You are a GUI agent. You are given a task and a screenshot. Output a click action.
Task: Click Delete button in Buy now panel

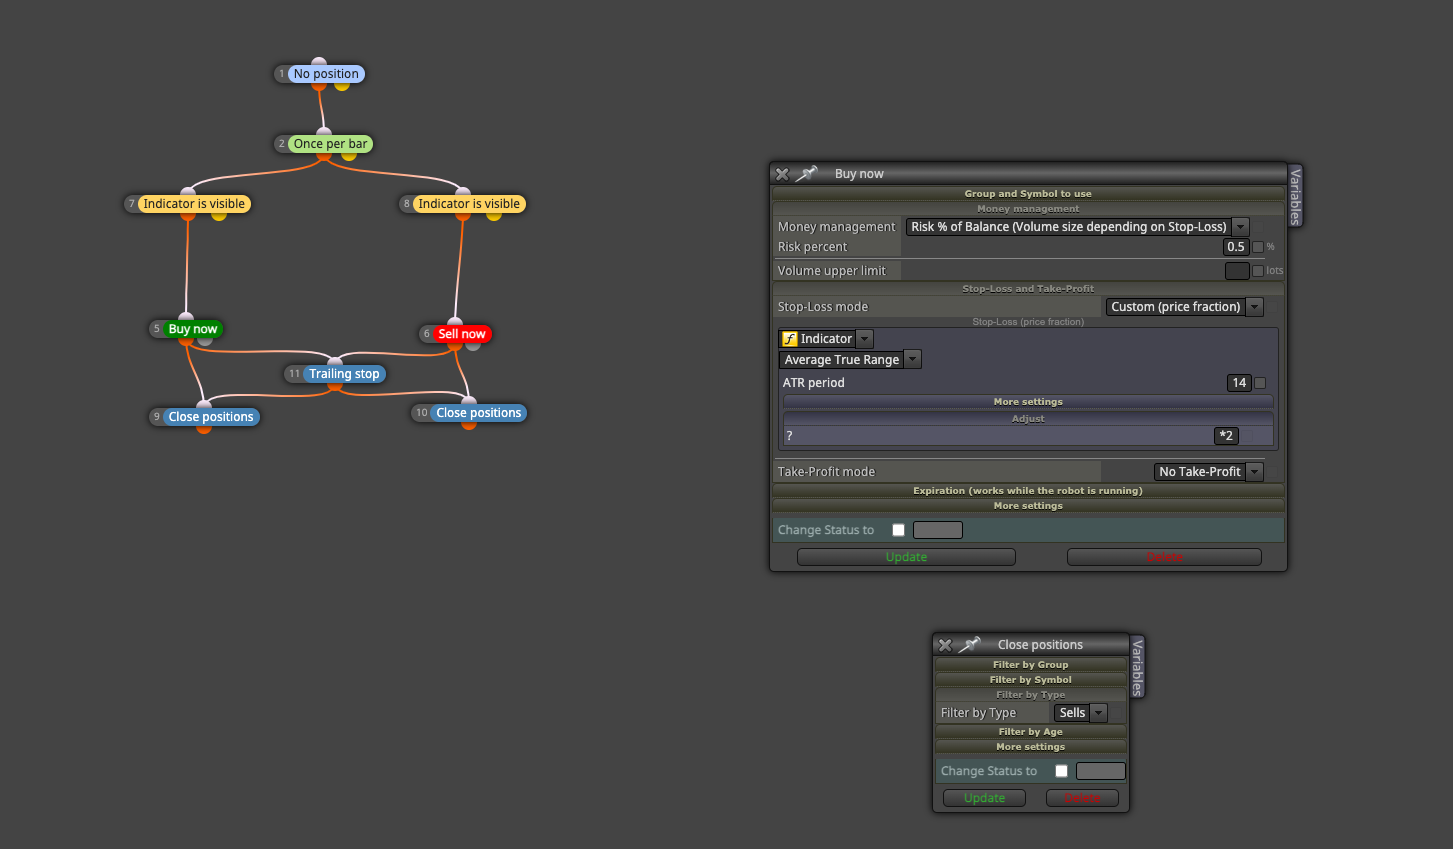coord(1164,557)
